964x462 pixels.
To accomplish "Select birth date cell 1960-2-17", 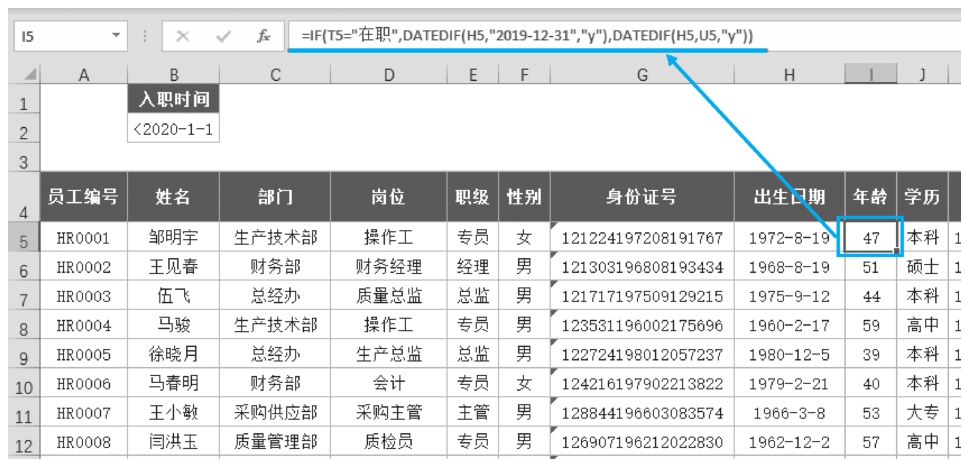I will [789, 326].
